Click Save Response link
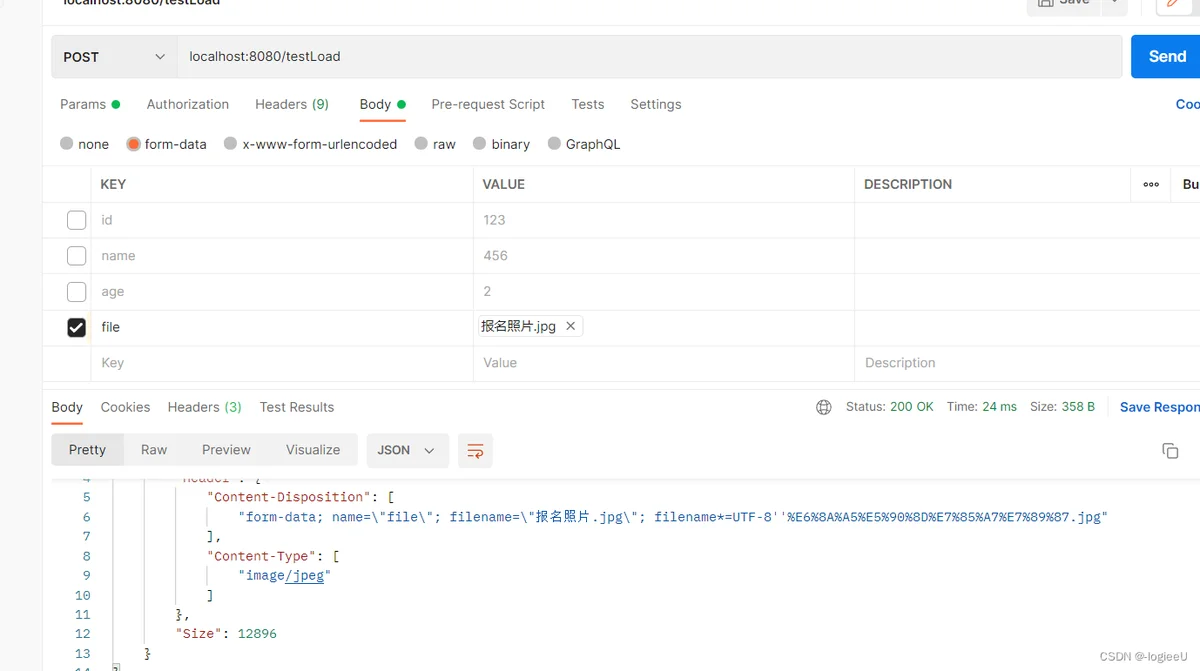Viewport: 1200px width, 671px height. [x=1159, y=407]
